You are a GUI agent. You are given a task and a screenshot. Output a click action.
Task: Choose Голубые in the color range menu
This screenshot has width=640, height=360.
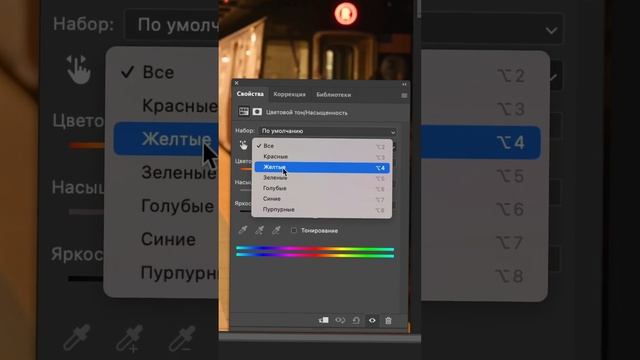tap(322, 188)
